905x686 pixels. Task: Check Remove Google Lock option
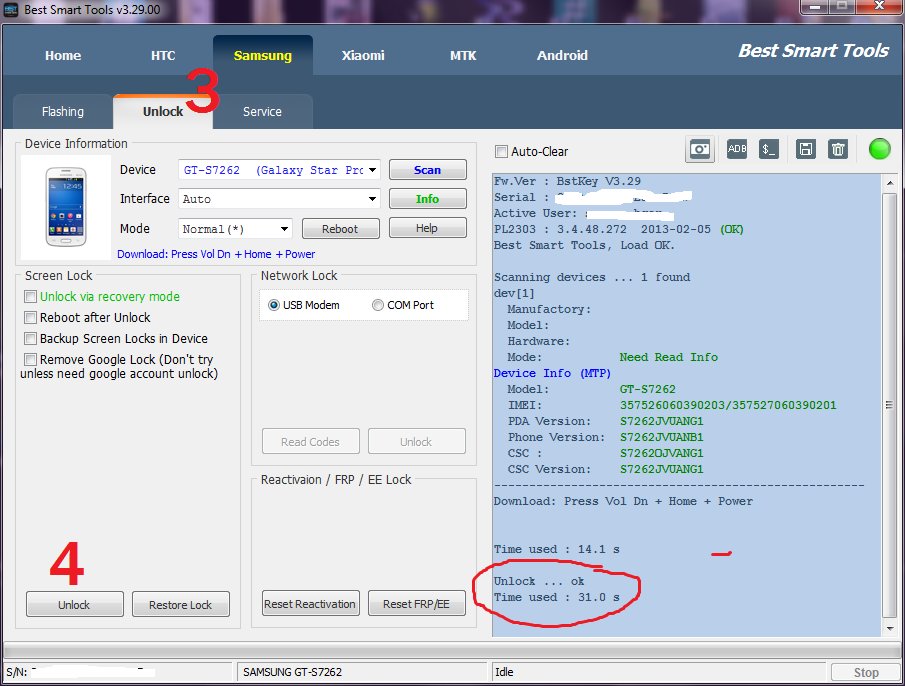[30, 359]
